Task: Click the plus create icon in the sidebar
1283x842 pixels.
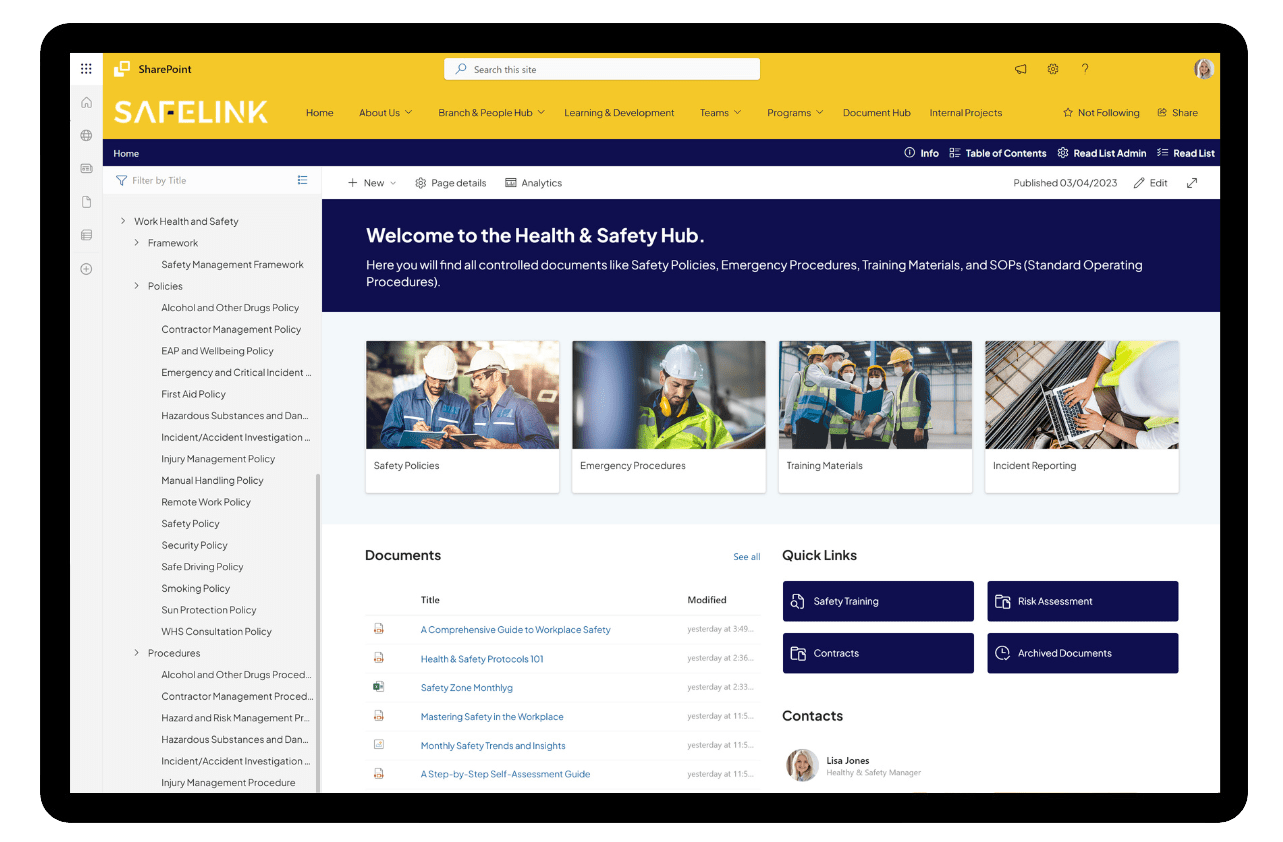Action: click(x=86, y=268)
